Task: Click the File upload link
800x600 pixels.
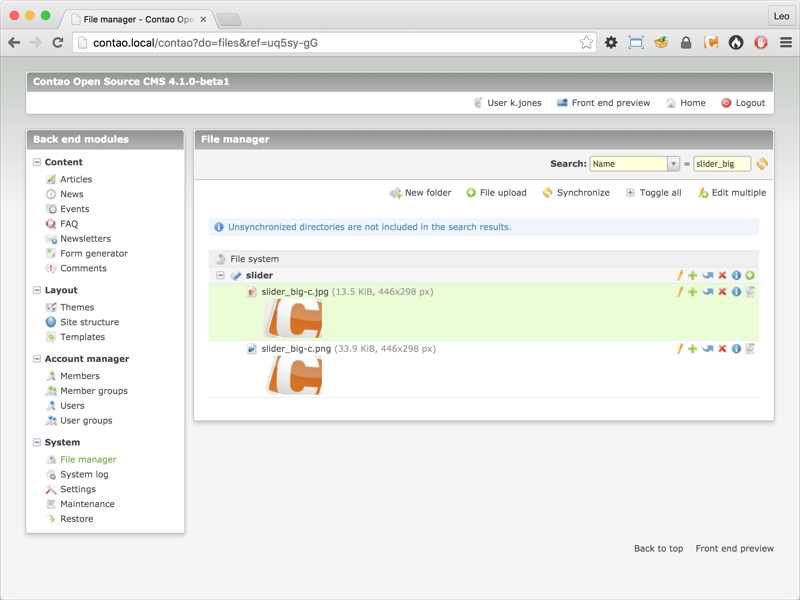Action: coord(496,193)
